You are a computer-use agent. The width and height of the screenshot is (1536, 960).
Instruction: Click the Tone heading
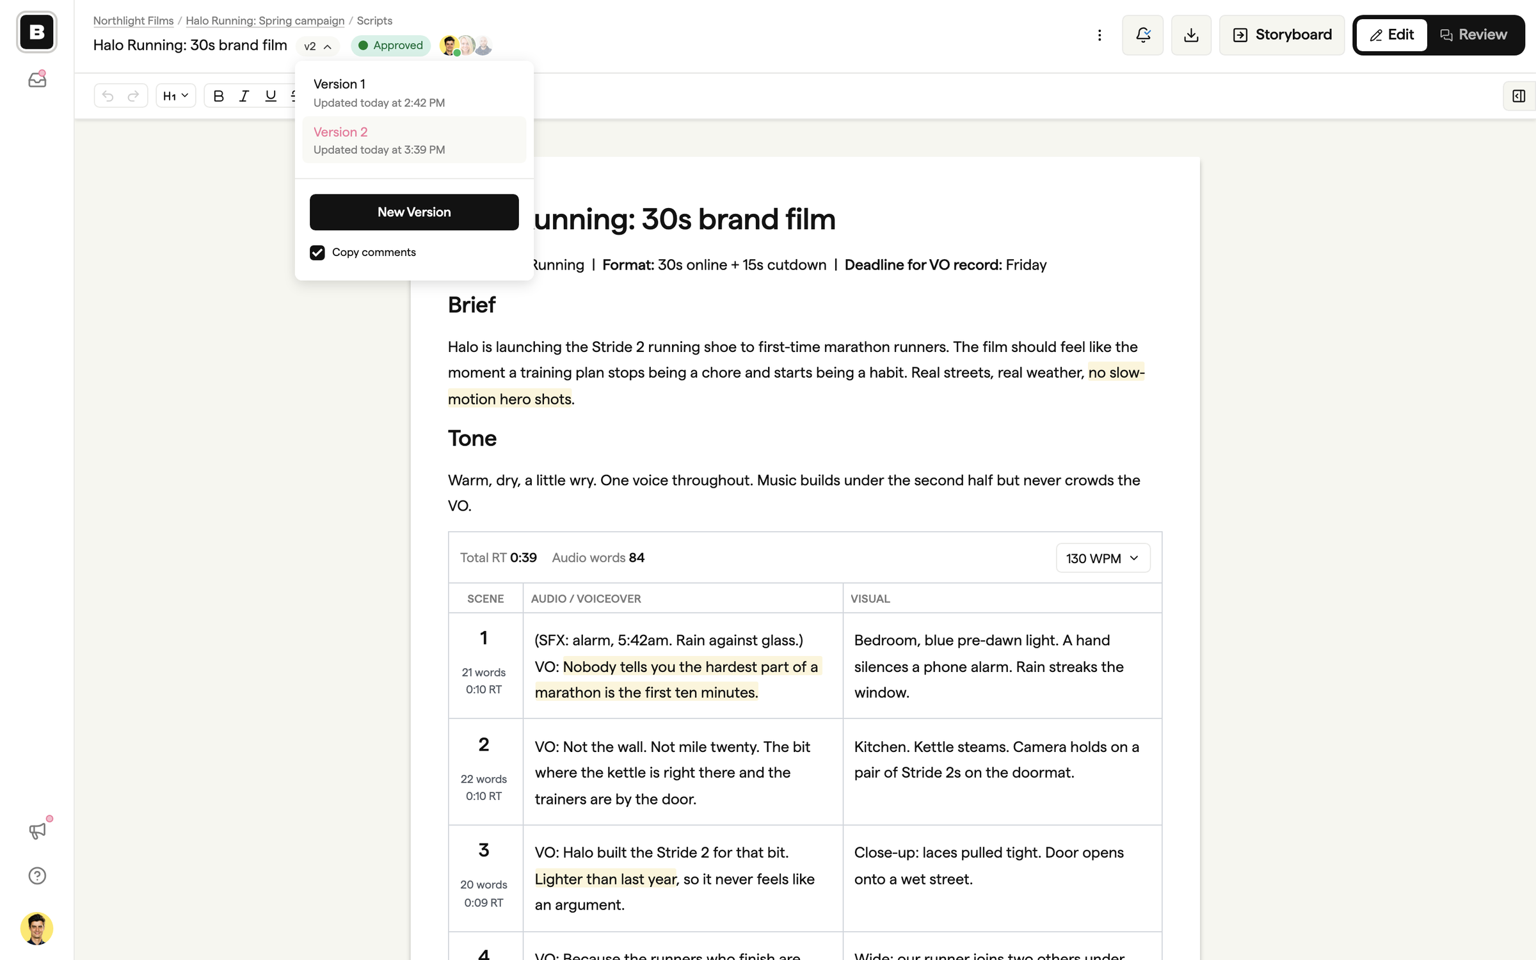point(472,438)
